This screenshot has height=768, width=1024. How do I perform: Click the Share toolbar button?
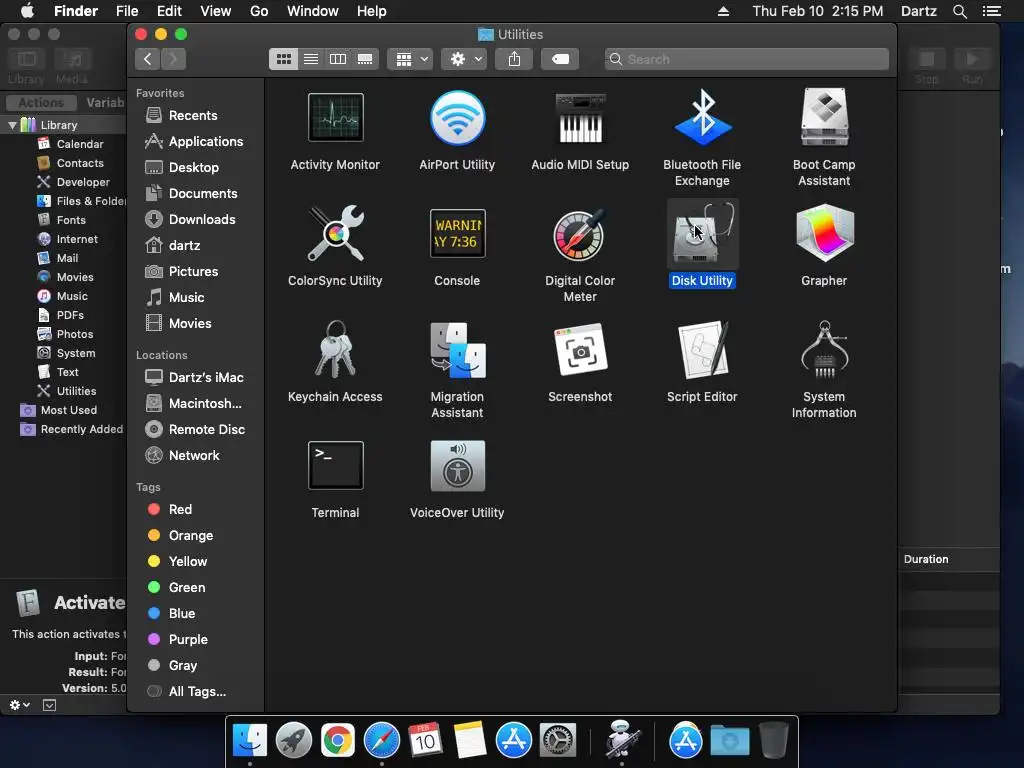tap(515, 59)
